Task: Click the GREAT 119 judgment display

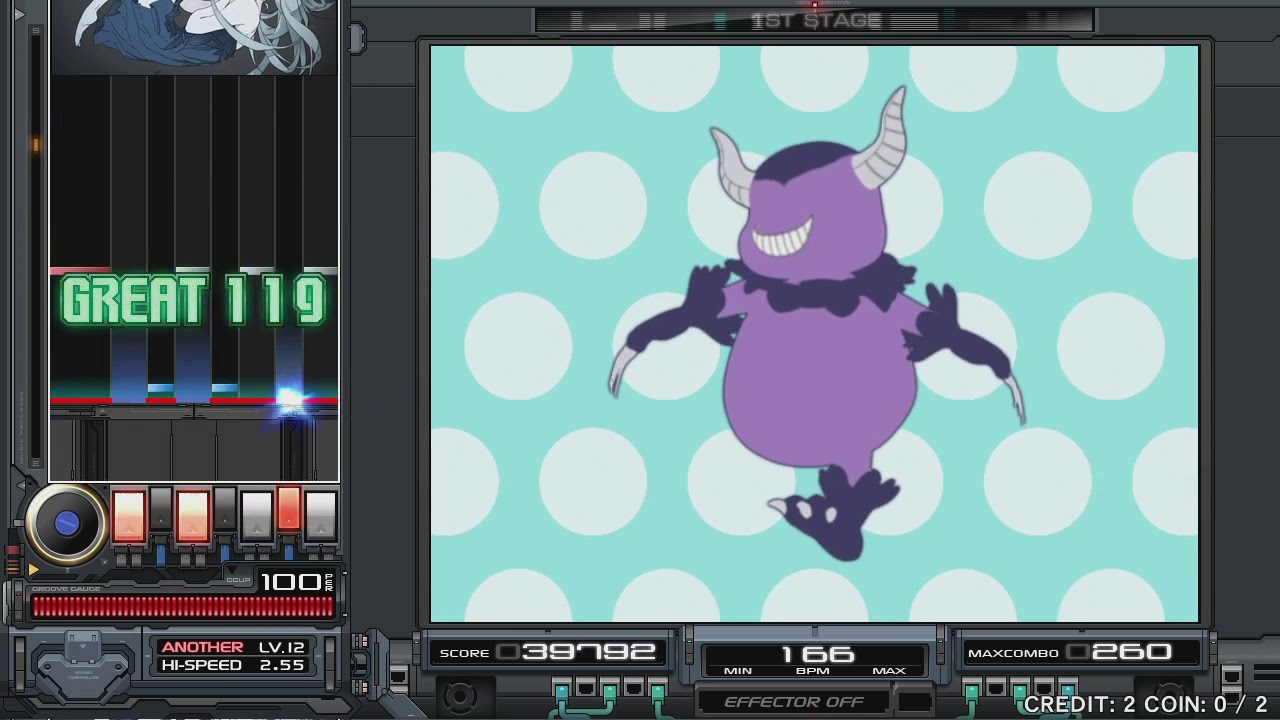Action: click(194, 300)
